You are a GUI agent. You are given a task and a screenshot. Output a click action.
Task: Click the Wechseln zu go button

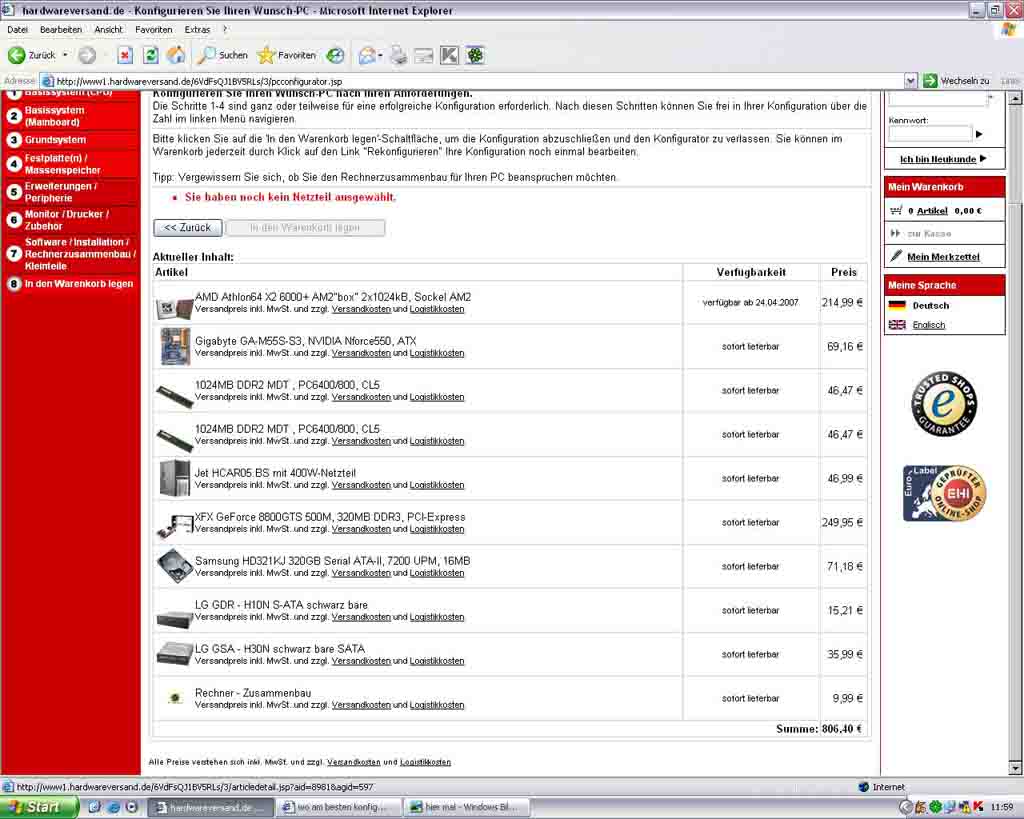956,81
